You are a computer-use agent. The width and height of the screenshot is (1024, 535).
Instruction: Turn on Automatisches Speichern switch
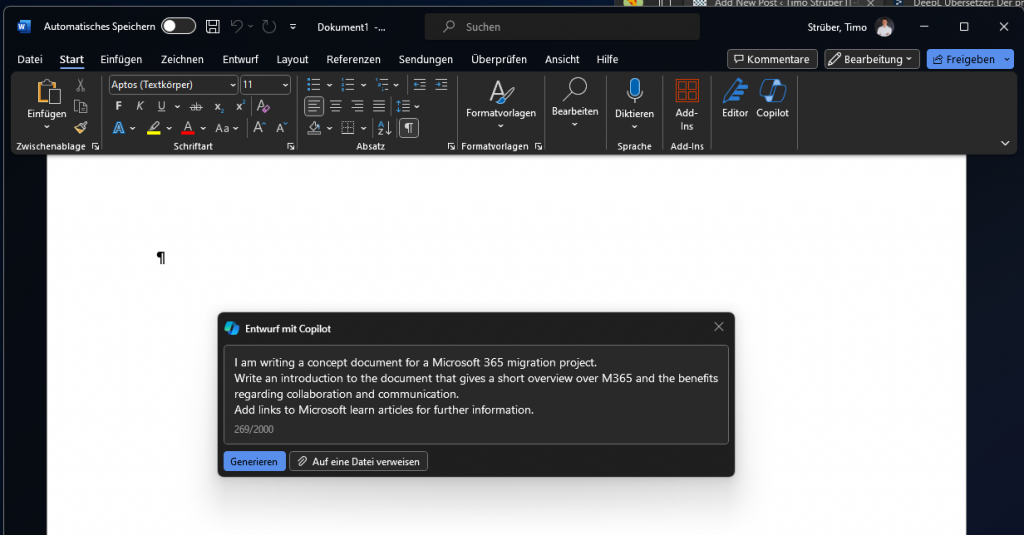tap(178, 27)
